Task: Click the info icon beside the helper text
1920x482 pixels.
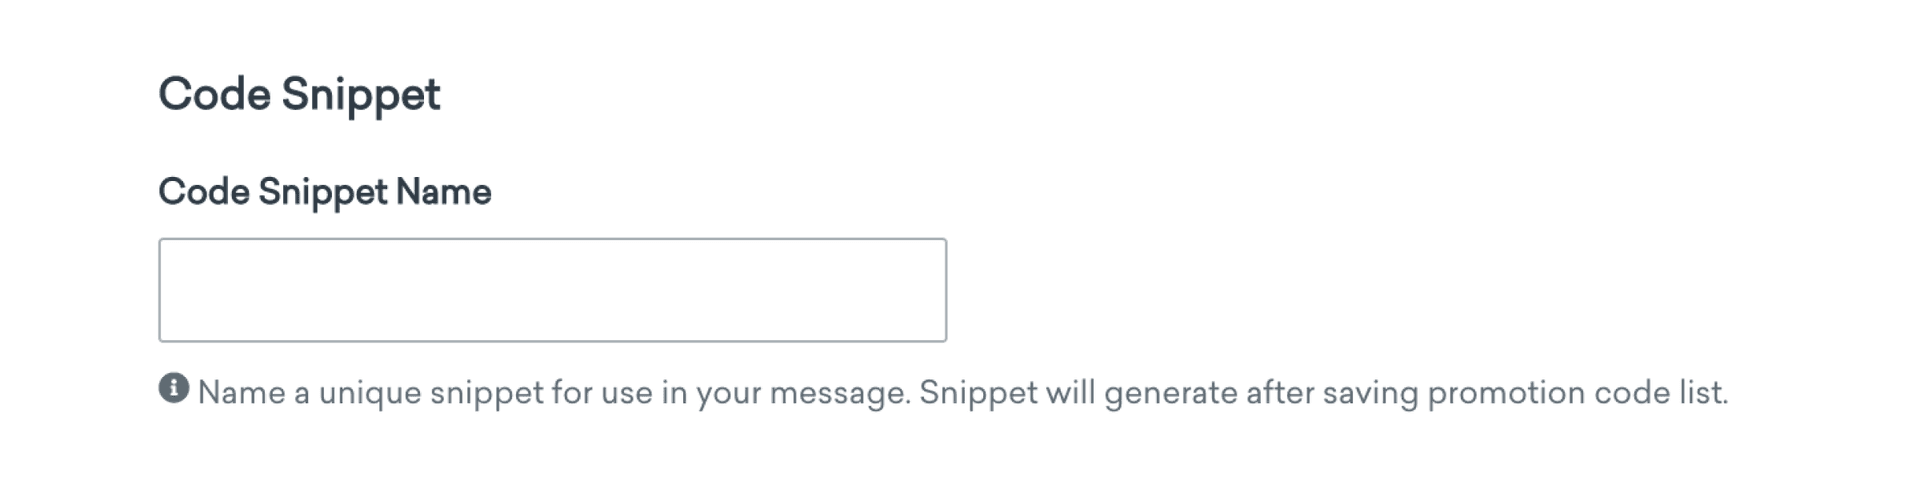Action: [173, 388]
